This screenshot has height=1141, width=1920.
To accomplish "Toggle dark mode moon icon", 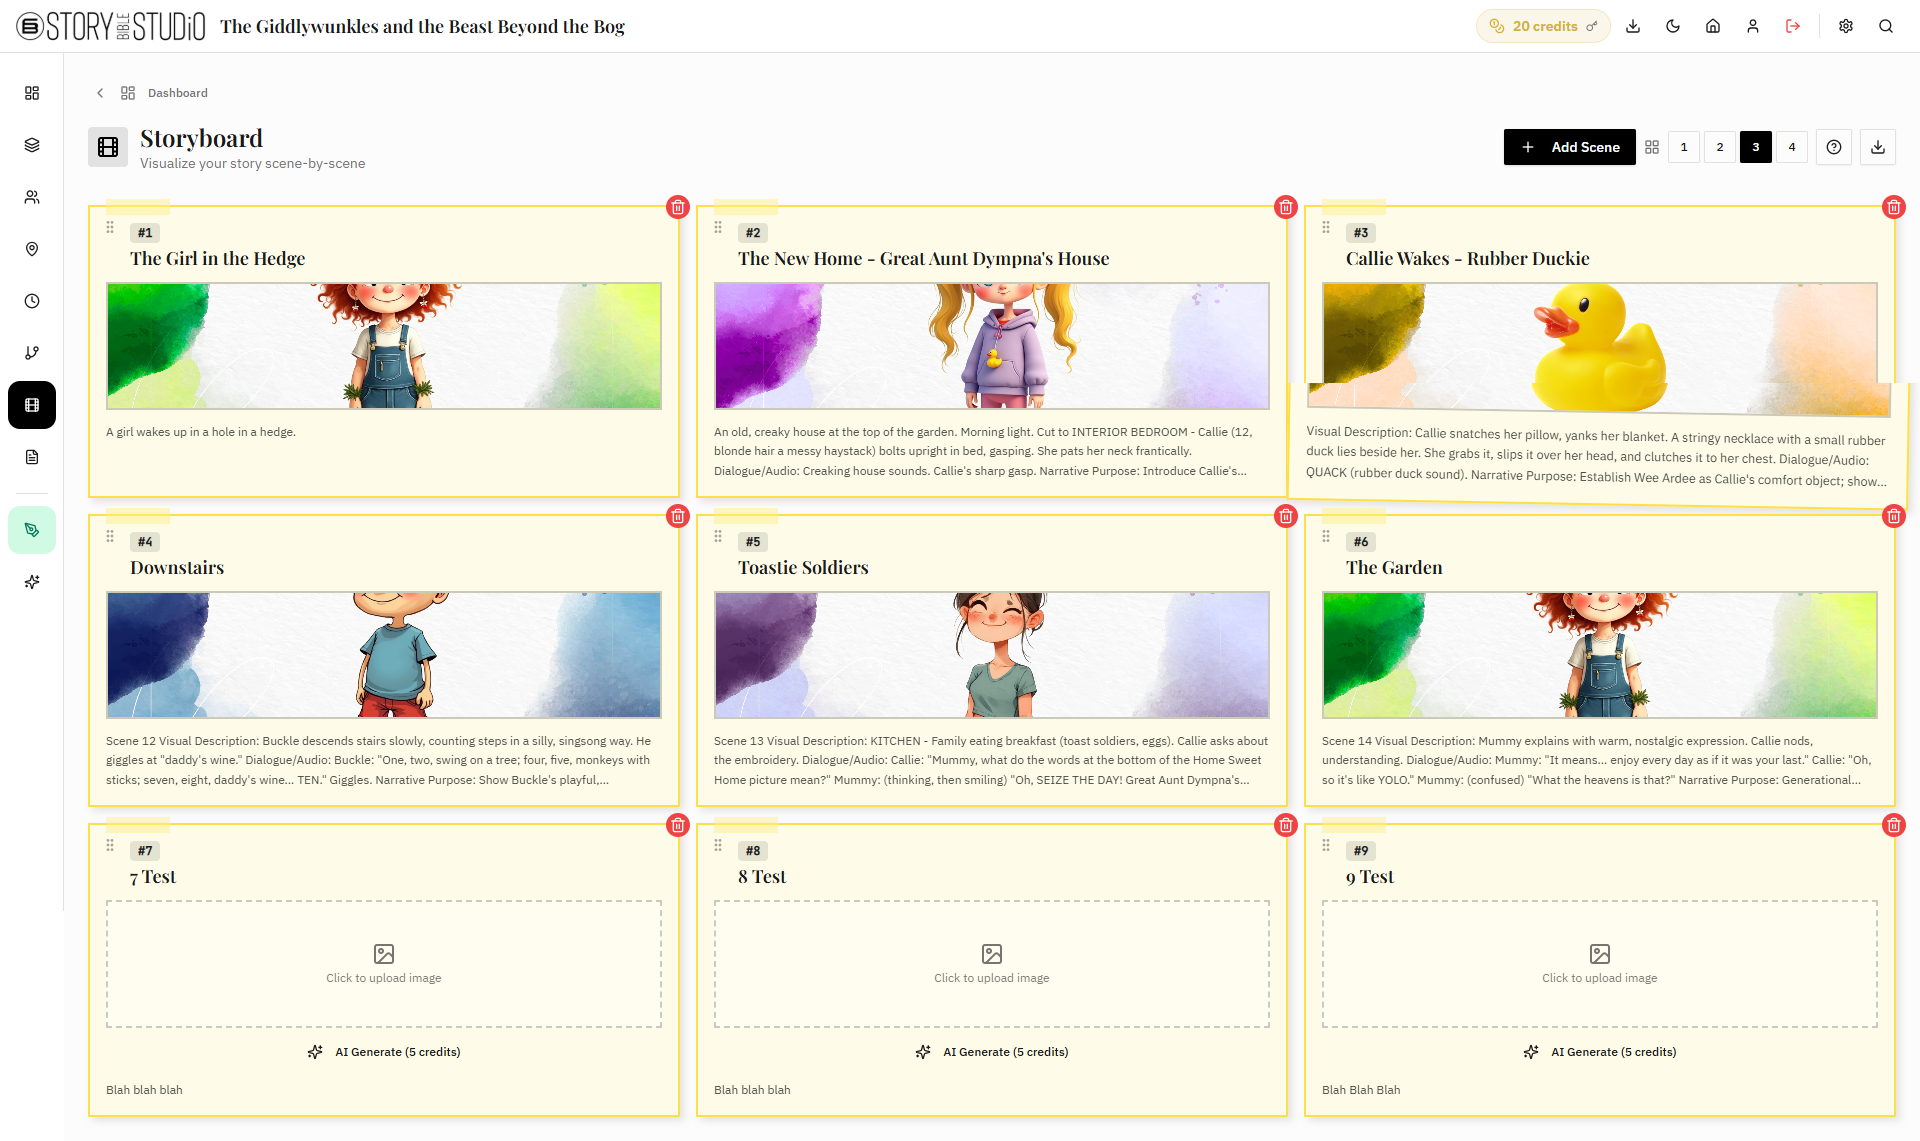I will coord(1673,26).
